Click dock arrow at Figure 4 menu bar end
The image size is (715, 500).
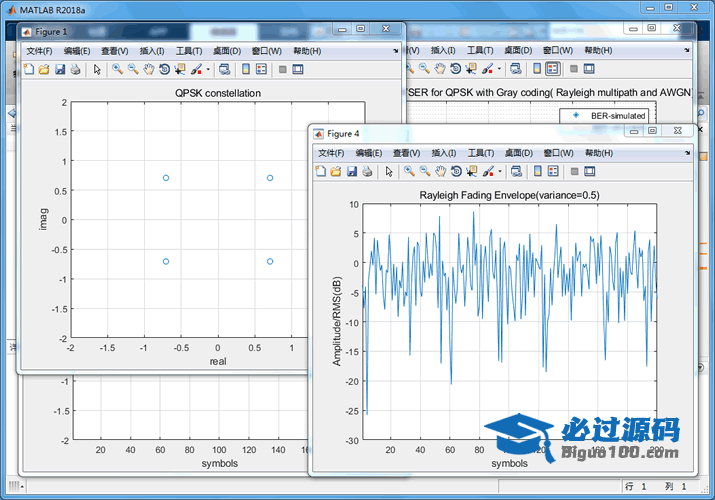[687, 153]
